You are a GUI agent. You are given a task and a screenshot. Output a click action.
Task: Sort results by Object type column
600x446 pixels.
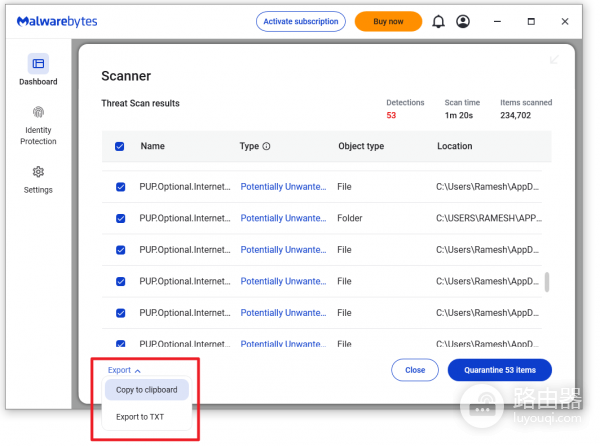[x=361, y=146]
